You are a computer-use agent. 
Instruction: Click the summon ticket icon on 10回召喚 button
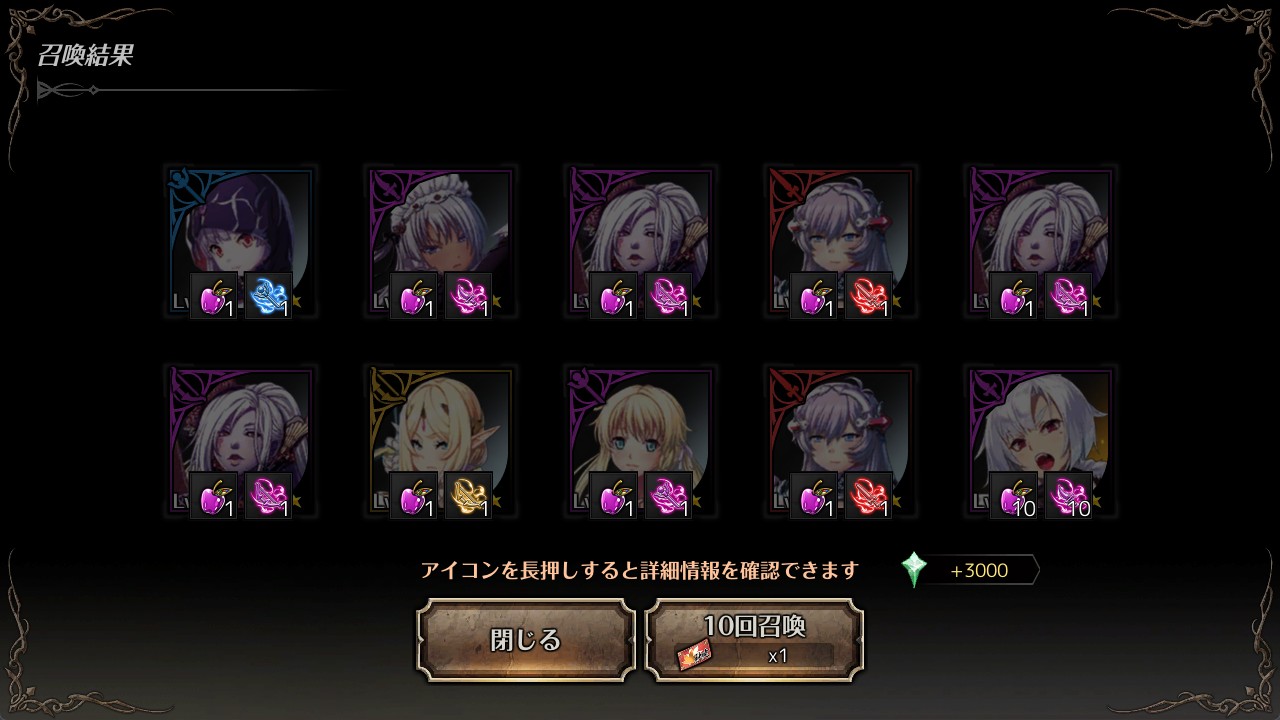693,656
